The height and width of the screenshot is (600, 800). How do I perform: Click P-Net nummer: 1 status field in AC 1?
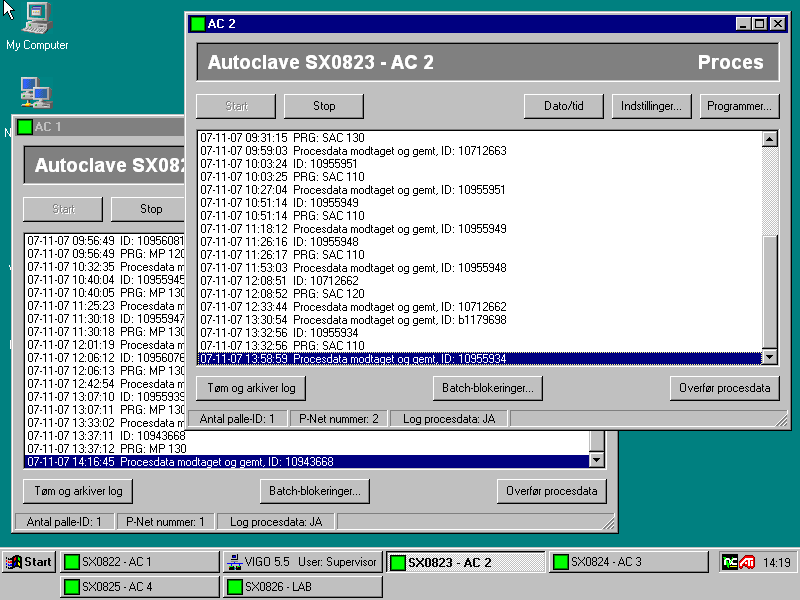pyautogui.click(x=165, y=522)
